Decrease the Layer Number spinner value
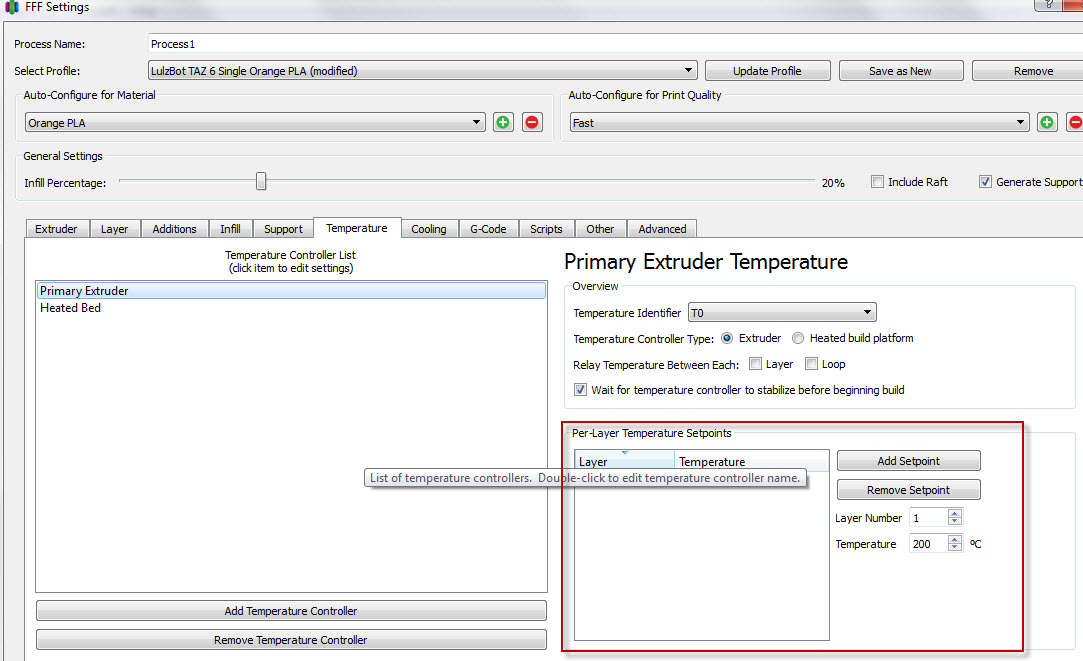Screen dimensions: 1083x661 (x=955, y=521)
